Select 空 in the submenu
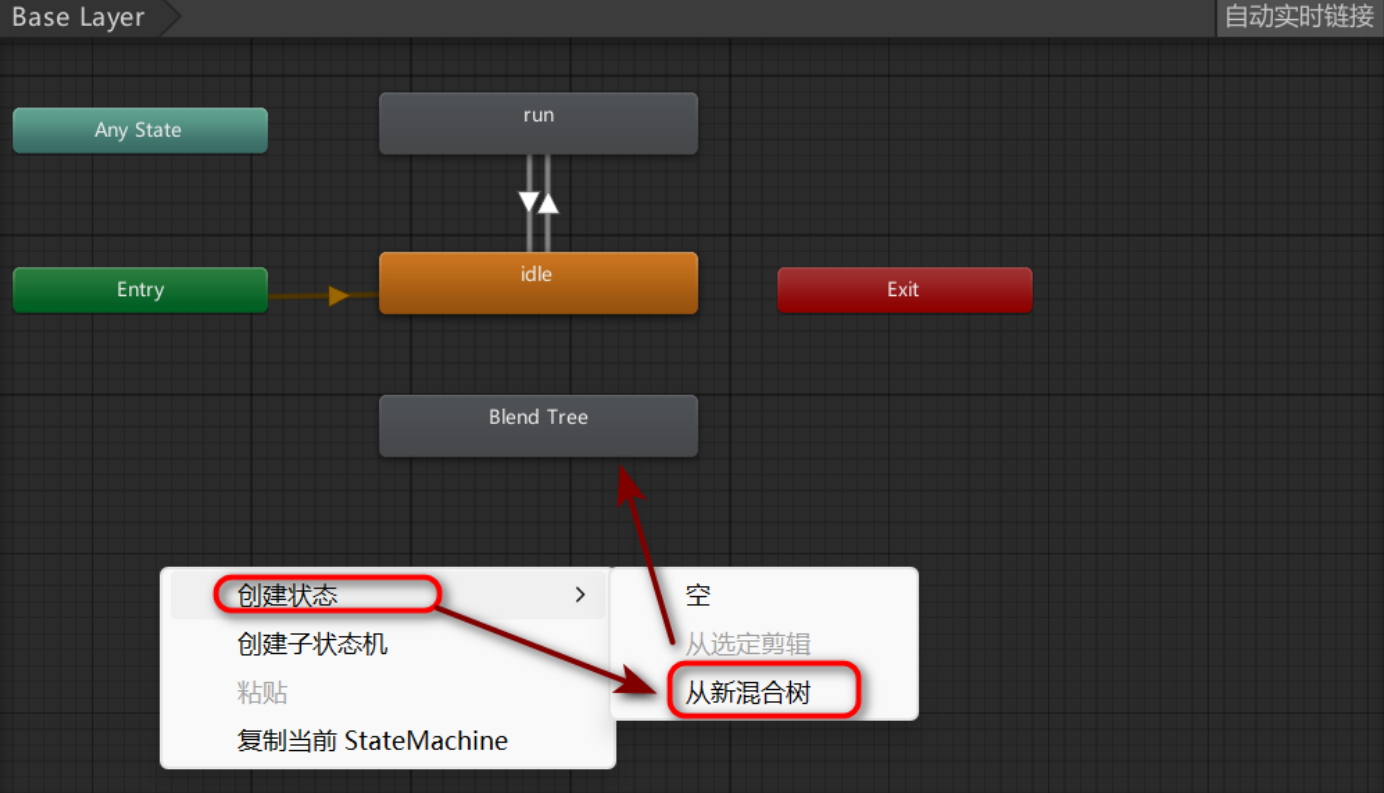The image size is (1384, 793). pos(764,596)
